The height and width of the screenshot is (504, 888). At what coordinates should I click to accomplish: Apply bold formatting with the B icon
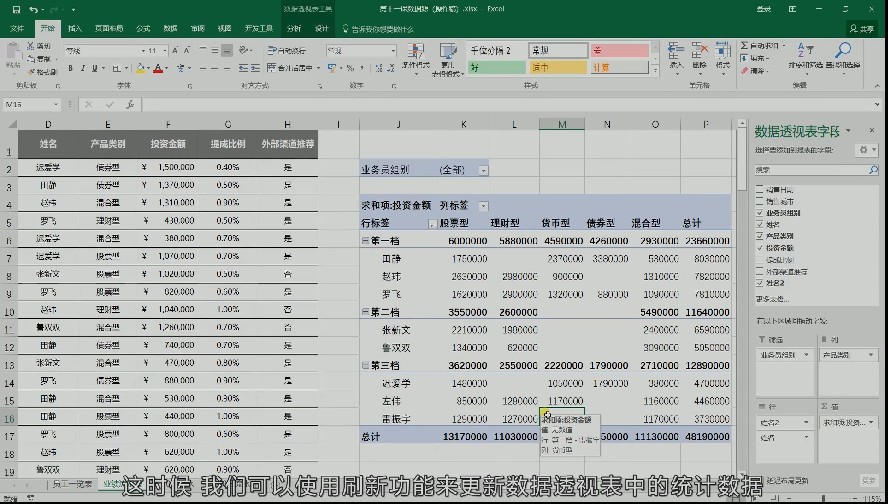point(70,69)
